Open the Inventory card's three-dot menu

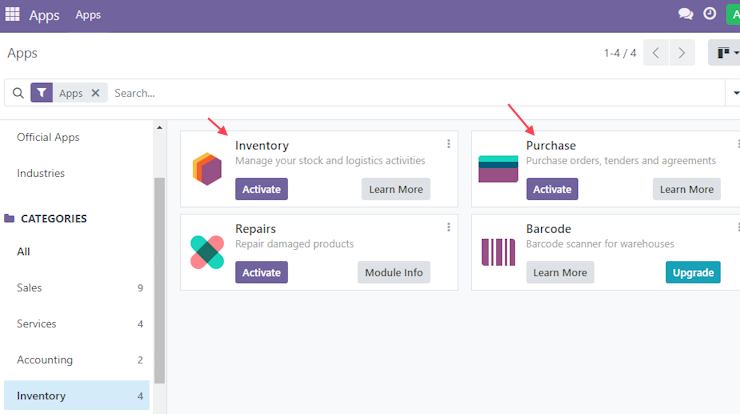[448, 144]
